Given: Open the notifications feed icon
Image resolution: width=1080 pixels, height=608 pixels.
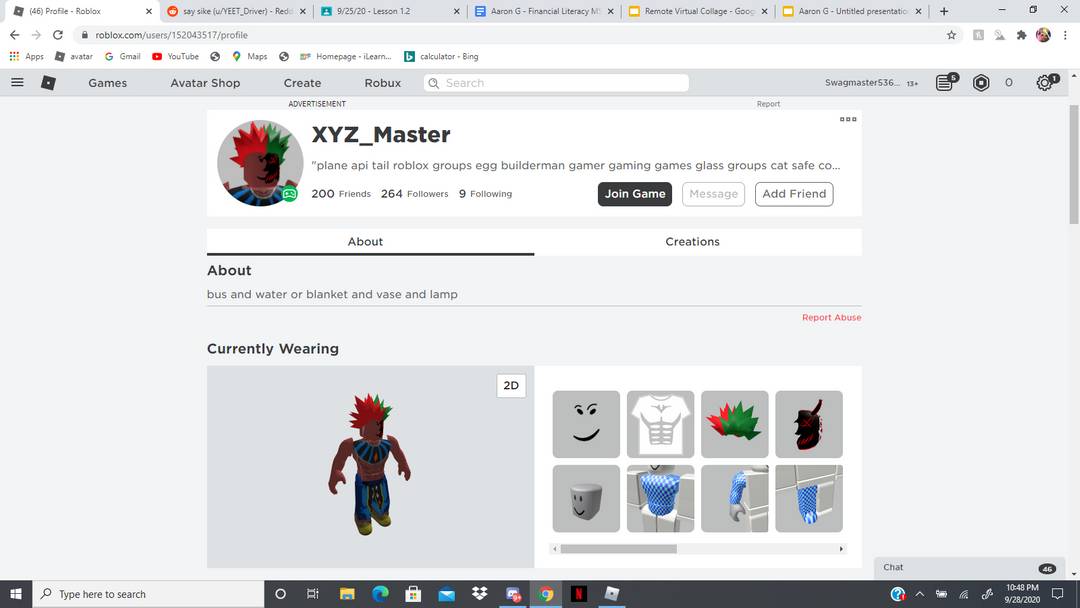Looking at the screenshot, I should coord(945,83).
